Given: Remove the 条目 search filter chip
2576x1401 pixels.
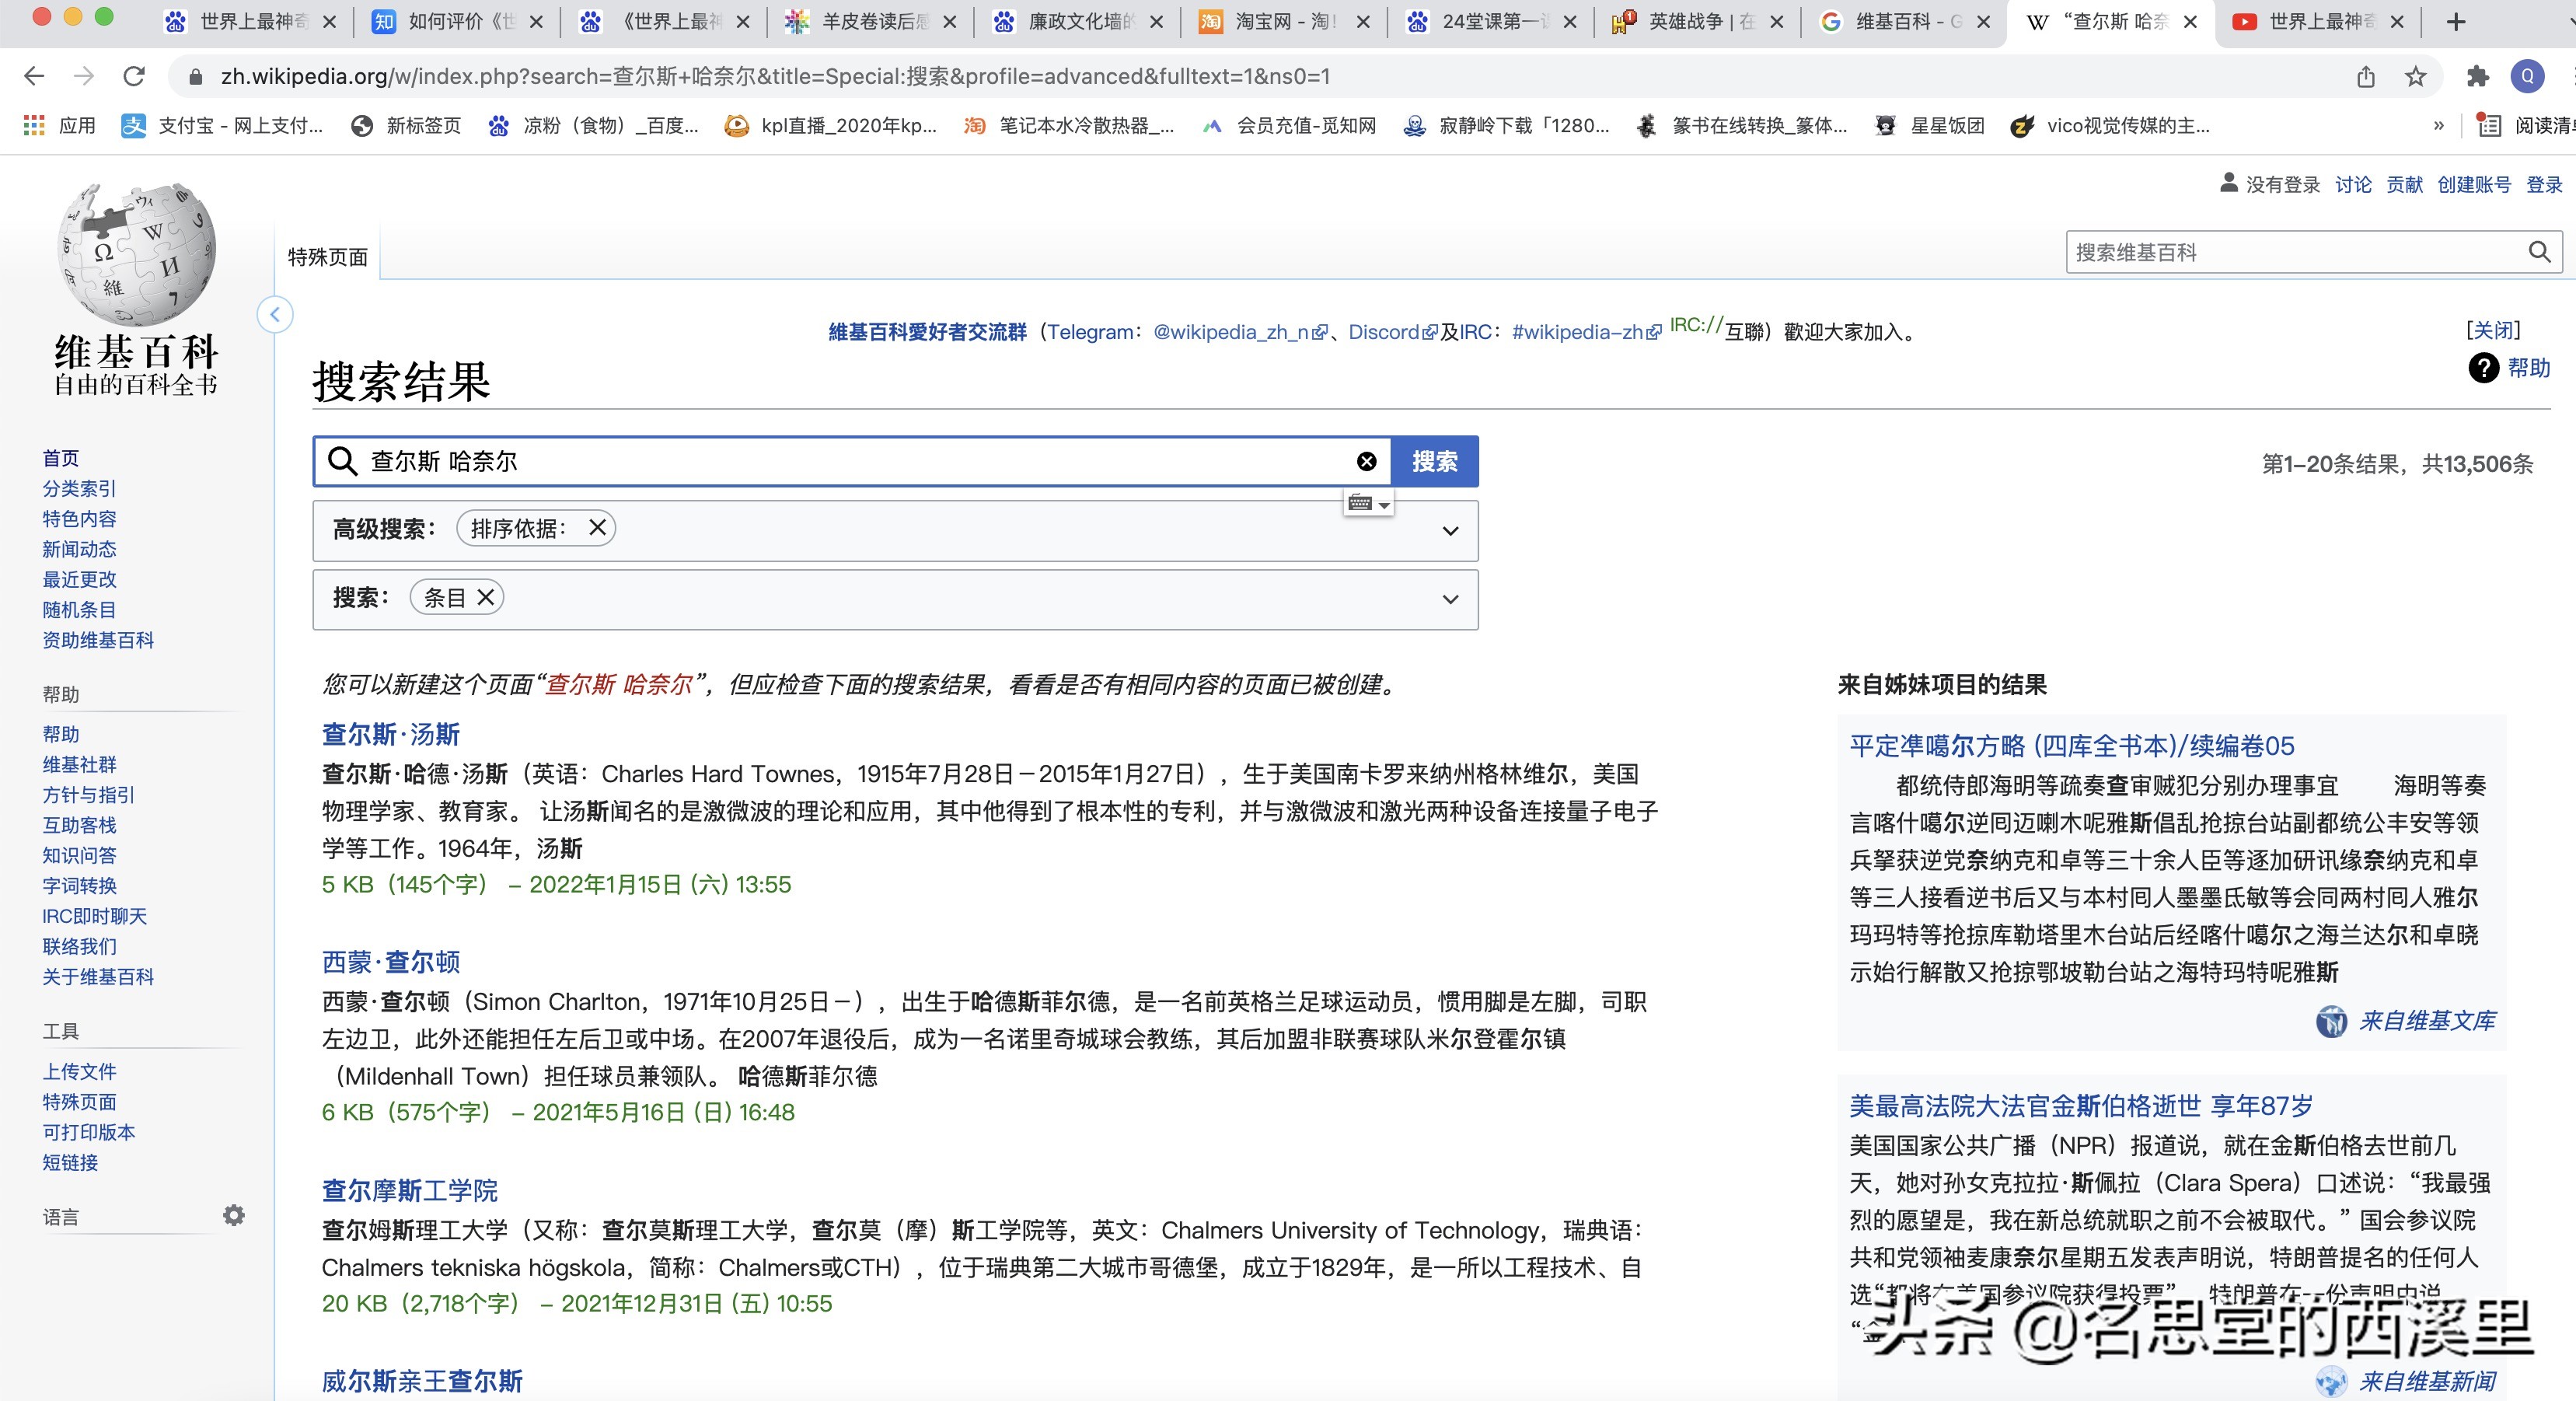Looking at the screenshot, I should (487, 597).
